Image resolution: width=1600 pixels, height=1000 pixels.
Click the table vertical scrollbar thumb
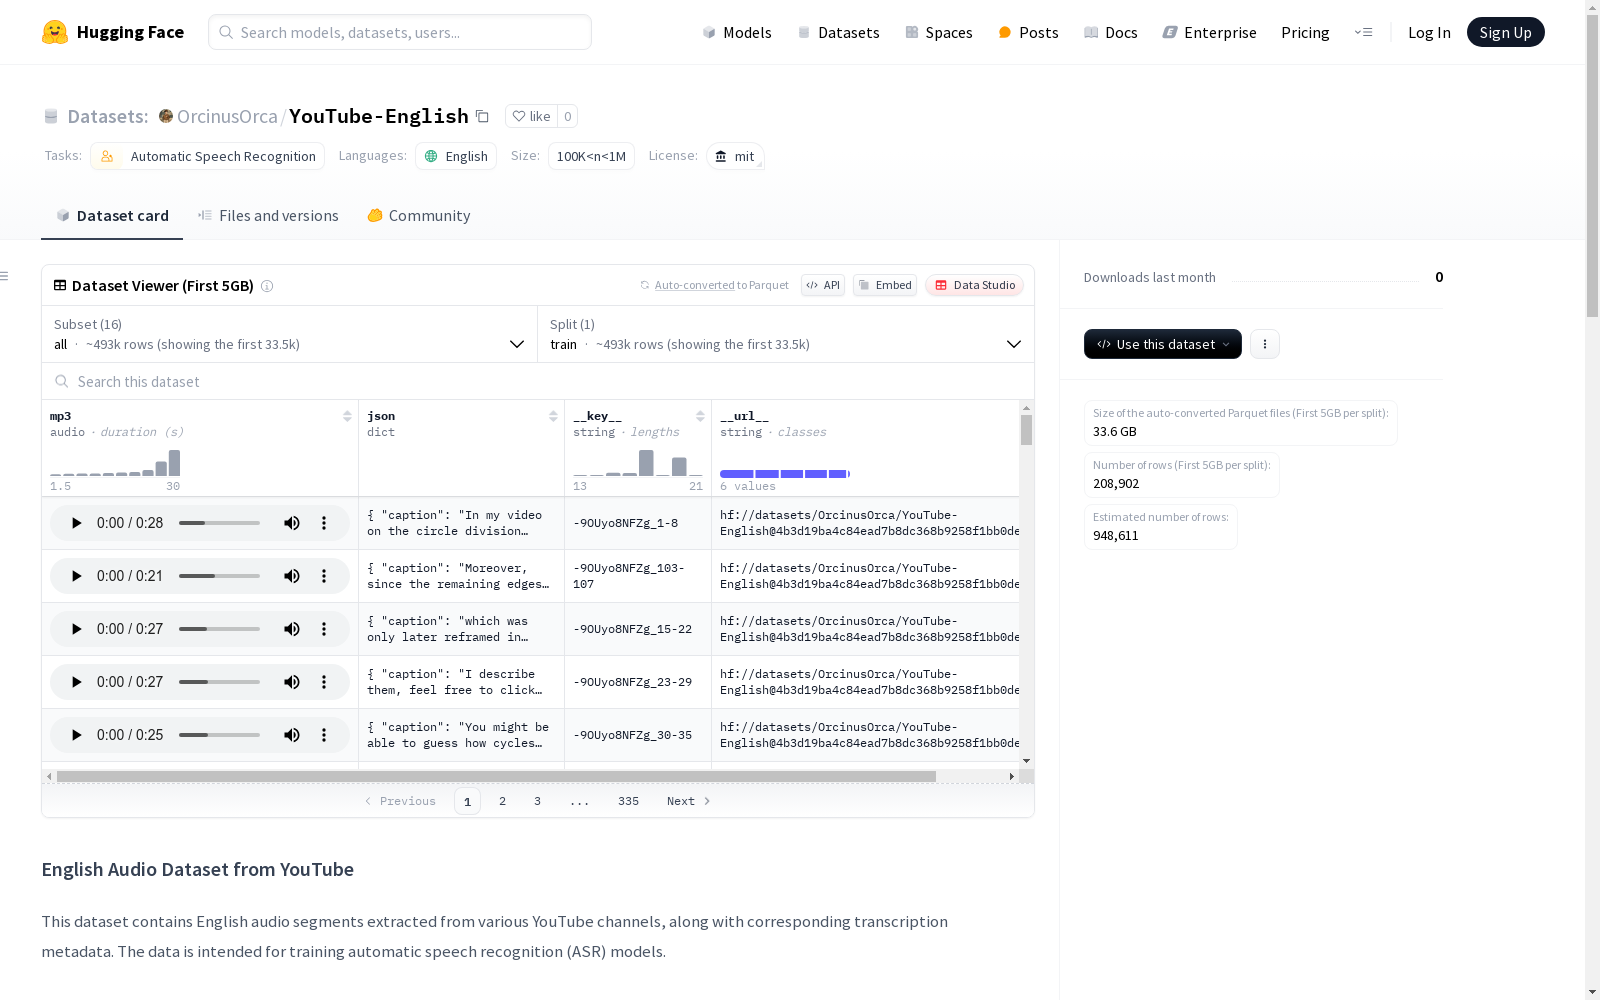point(1026,430)
